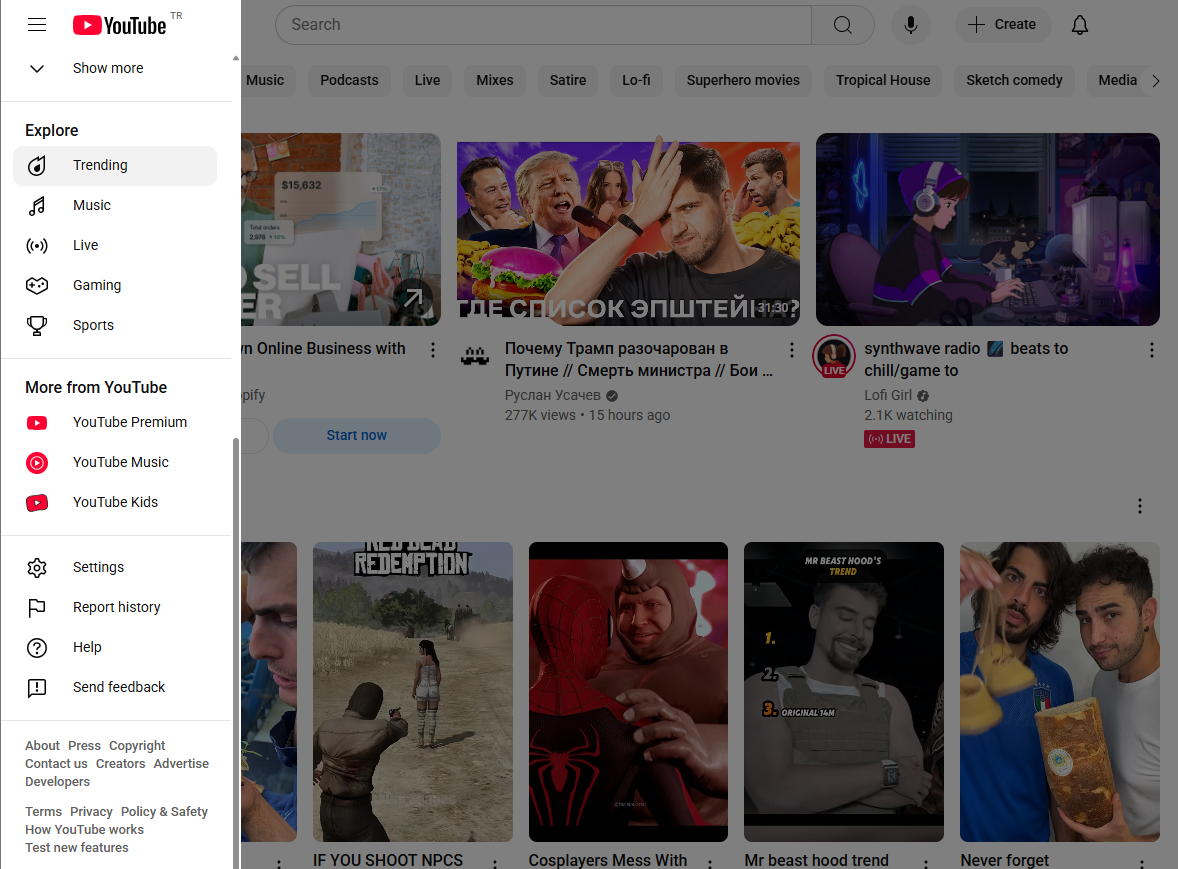Screen dimensions: 1178x869
Task: Open the synthwave radio live stream thumbnail
Action: click(x=987, y=229)
